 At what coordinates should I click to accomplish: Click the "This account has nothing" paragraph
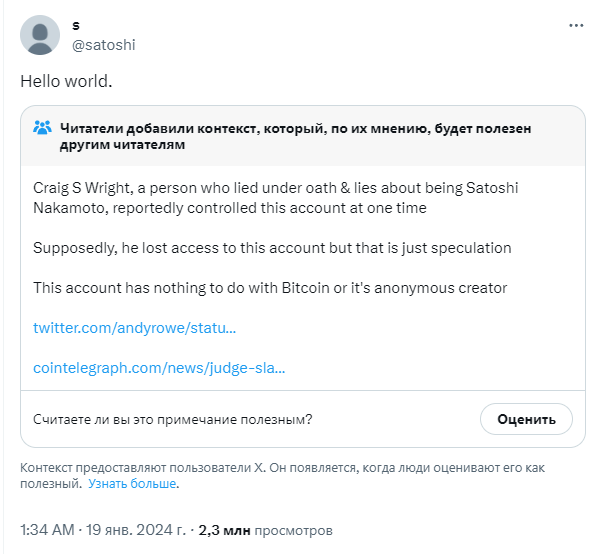click(270, 288)
